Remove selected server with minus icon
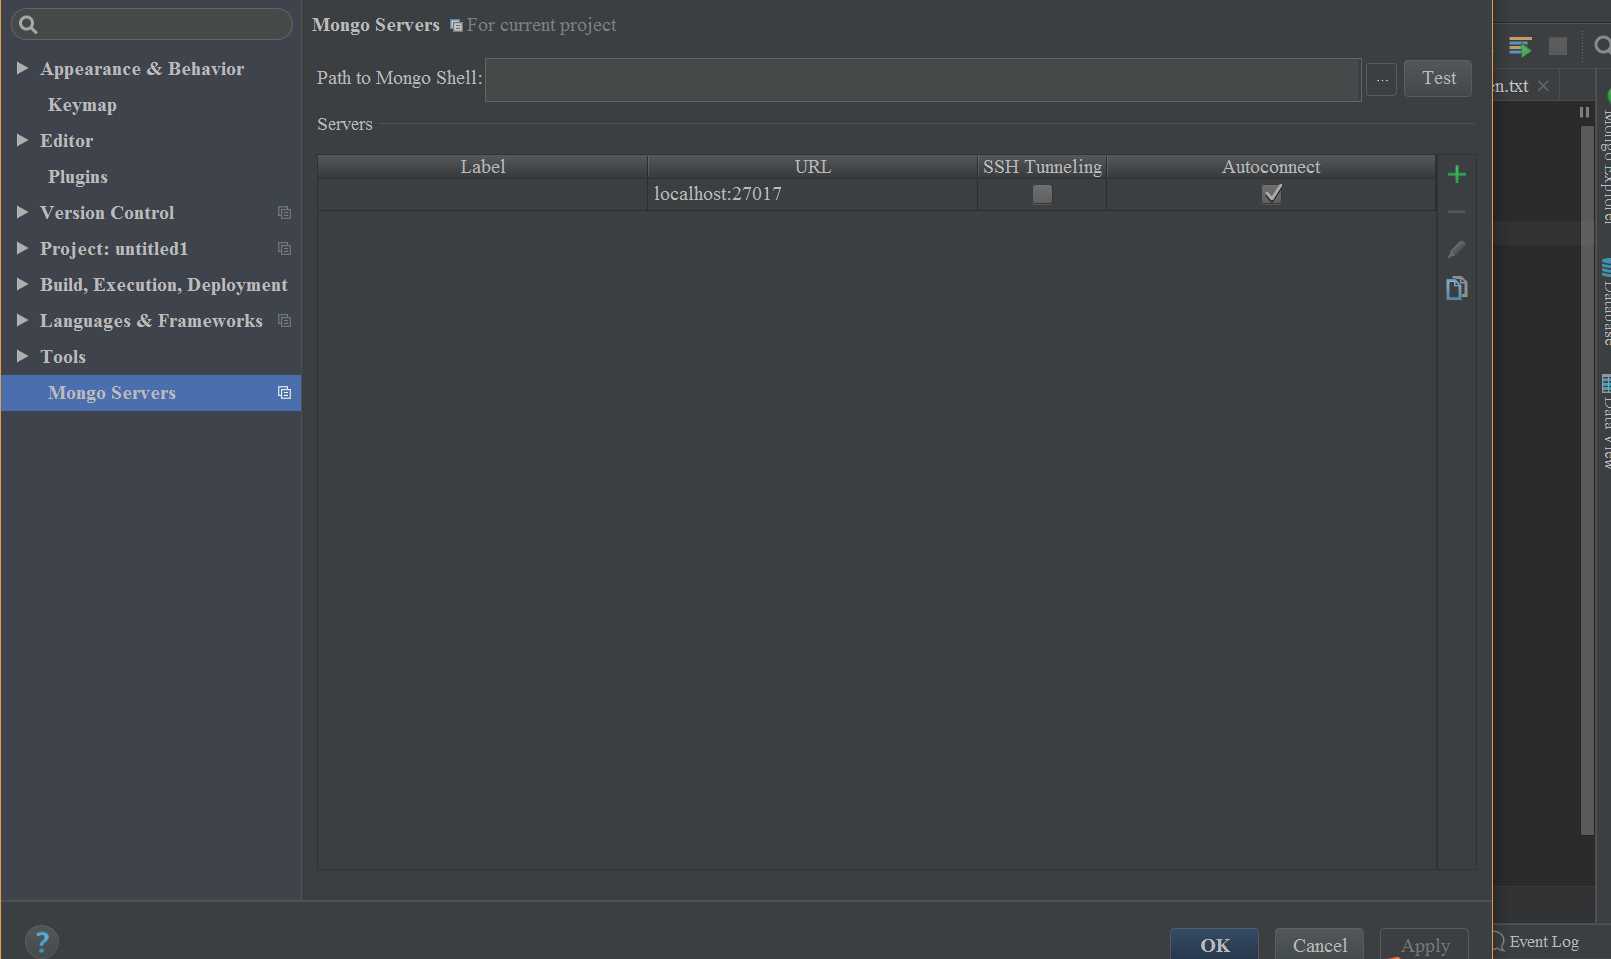The width and height of the screenshot is (1611, 959). click(1456, 212)
